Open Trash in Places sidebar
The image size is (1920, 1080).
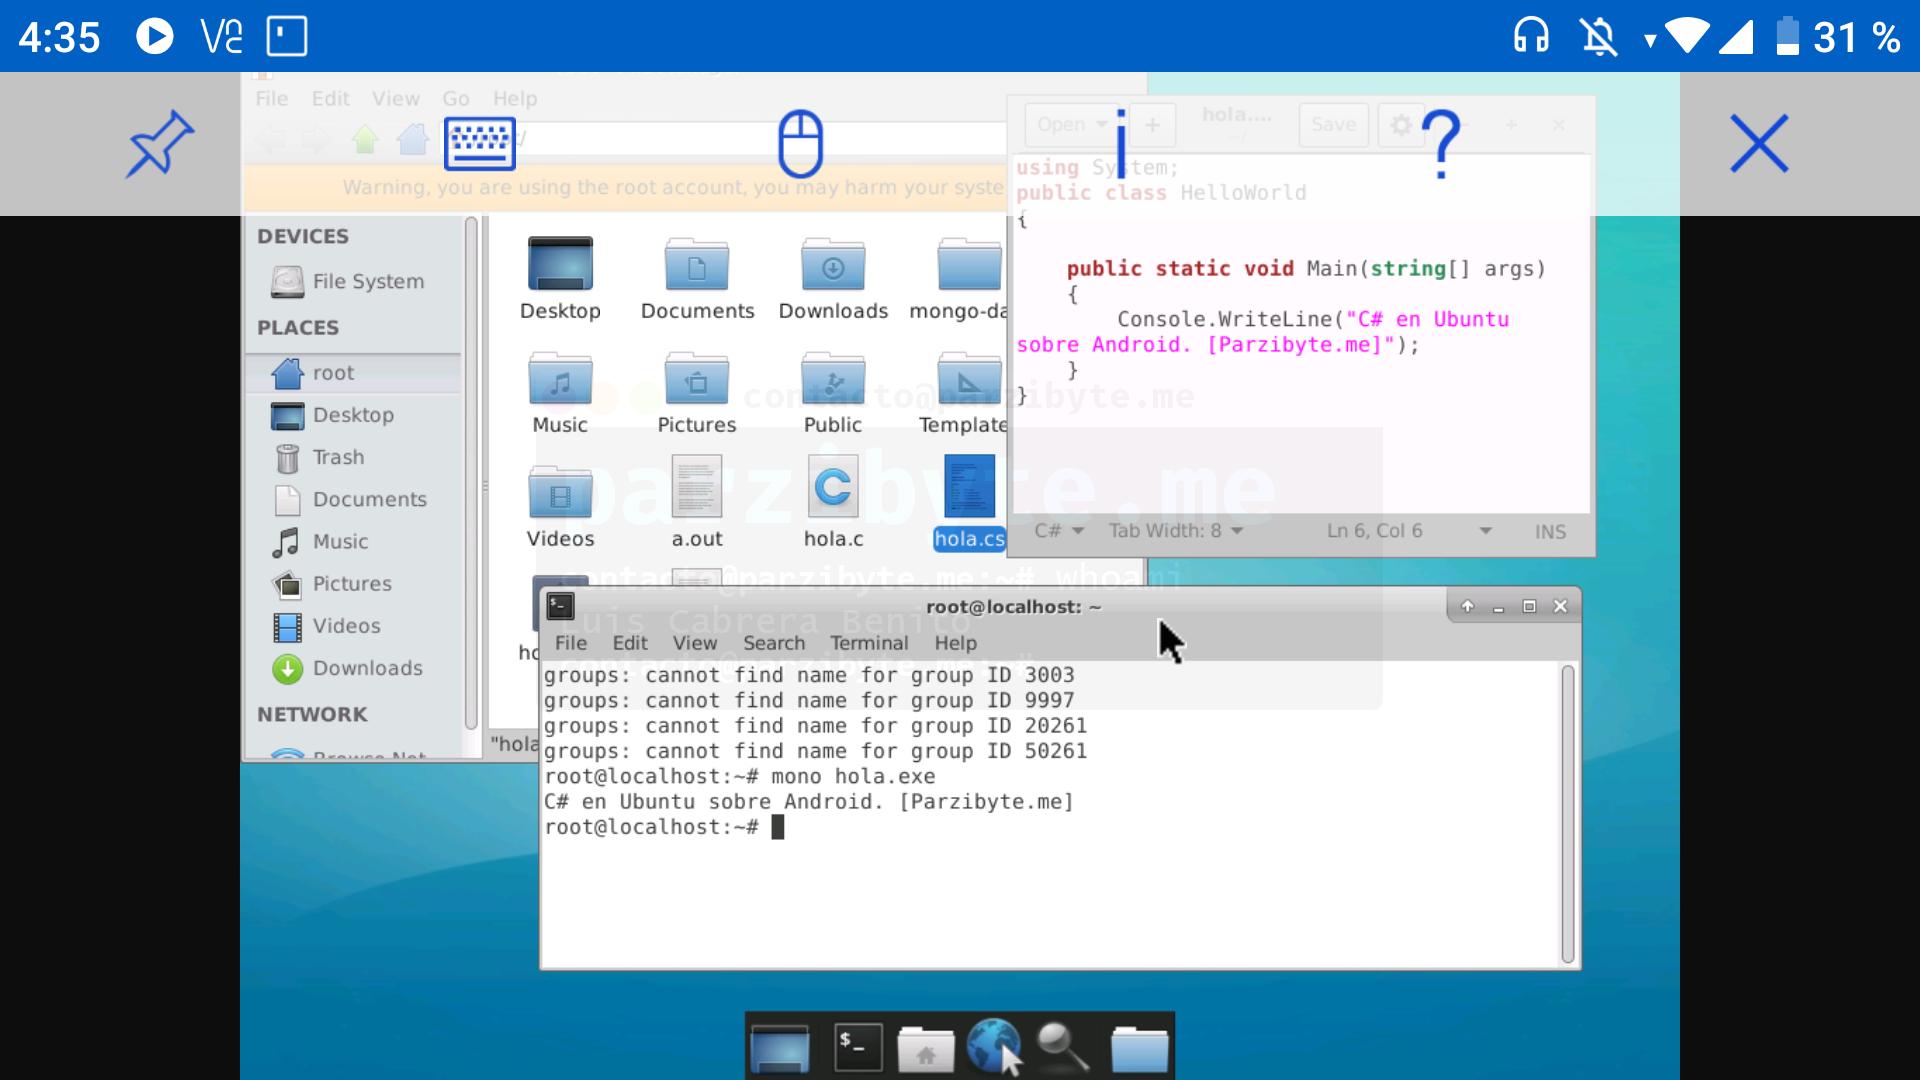point(320,457)
